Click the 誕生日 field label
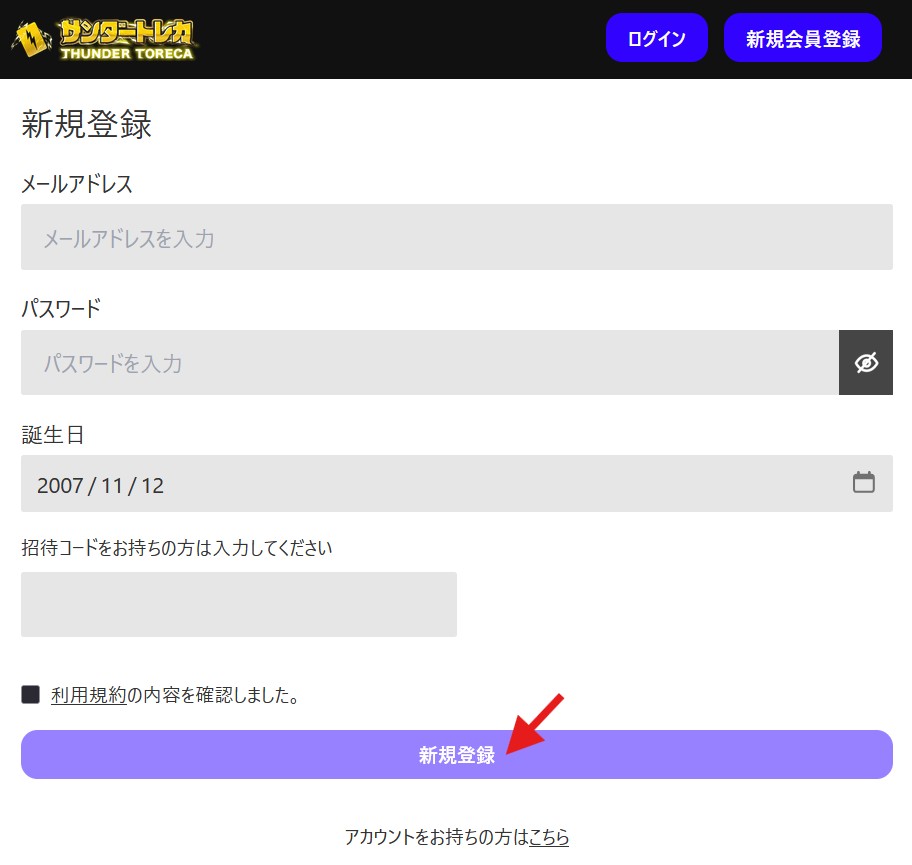 [x=52, y=435]
